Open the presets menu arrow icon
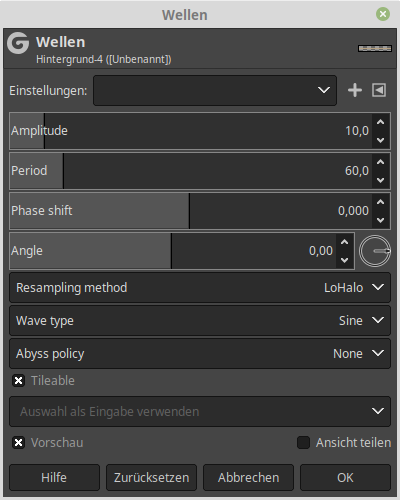 (x=379, y=90)
